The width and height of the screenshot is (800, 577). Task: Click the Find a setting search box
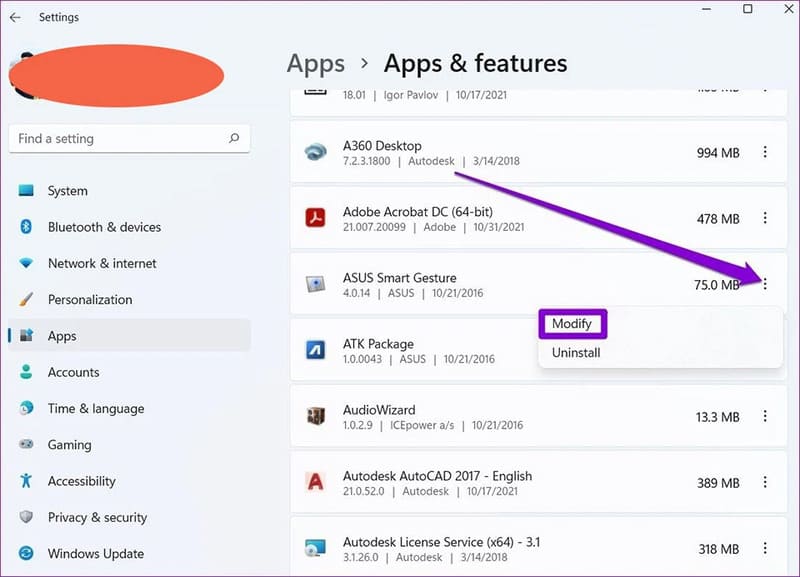(130, 138)
